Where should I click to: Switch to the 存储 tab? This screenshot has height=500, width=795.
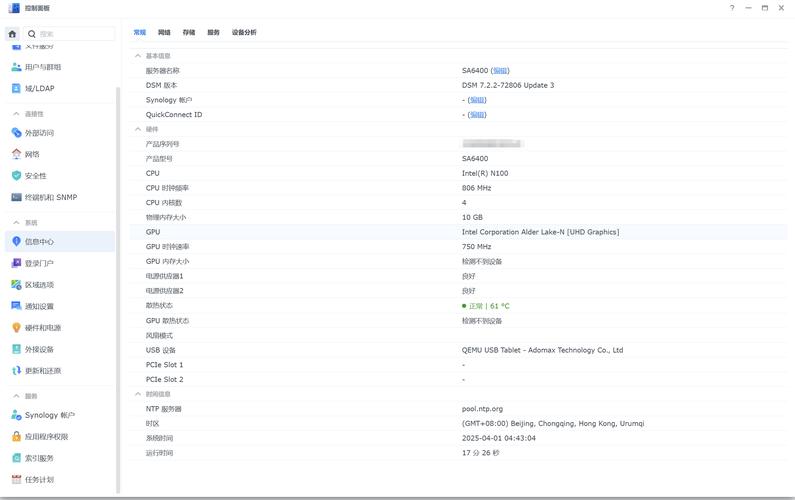click(x=189, y=32)
